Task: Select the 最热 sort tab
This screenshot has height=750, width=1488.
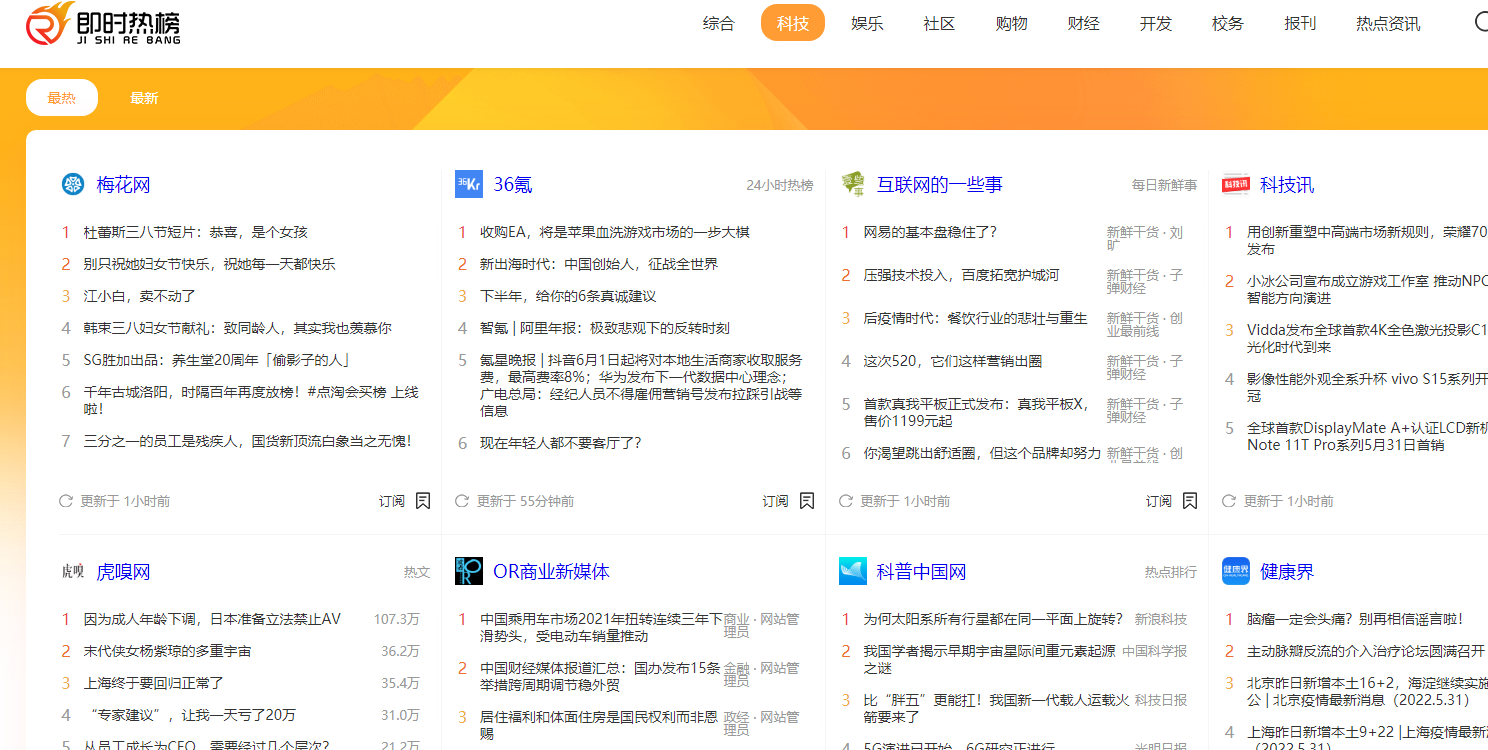Action: pos(62,98)
